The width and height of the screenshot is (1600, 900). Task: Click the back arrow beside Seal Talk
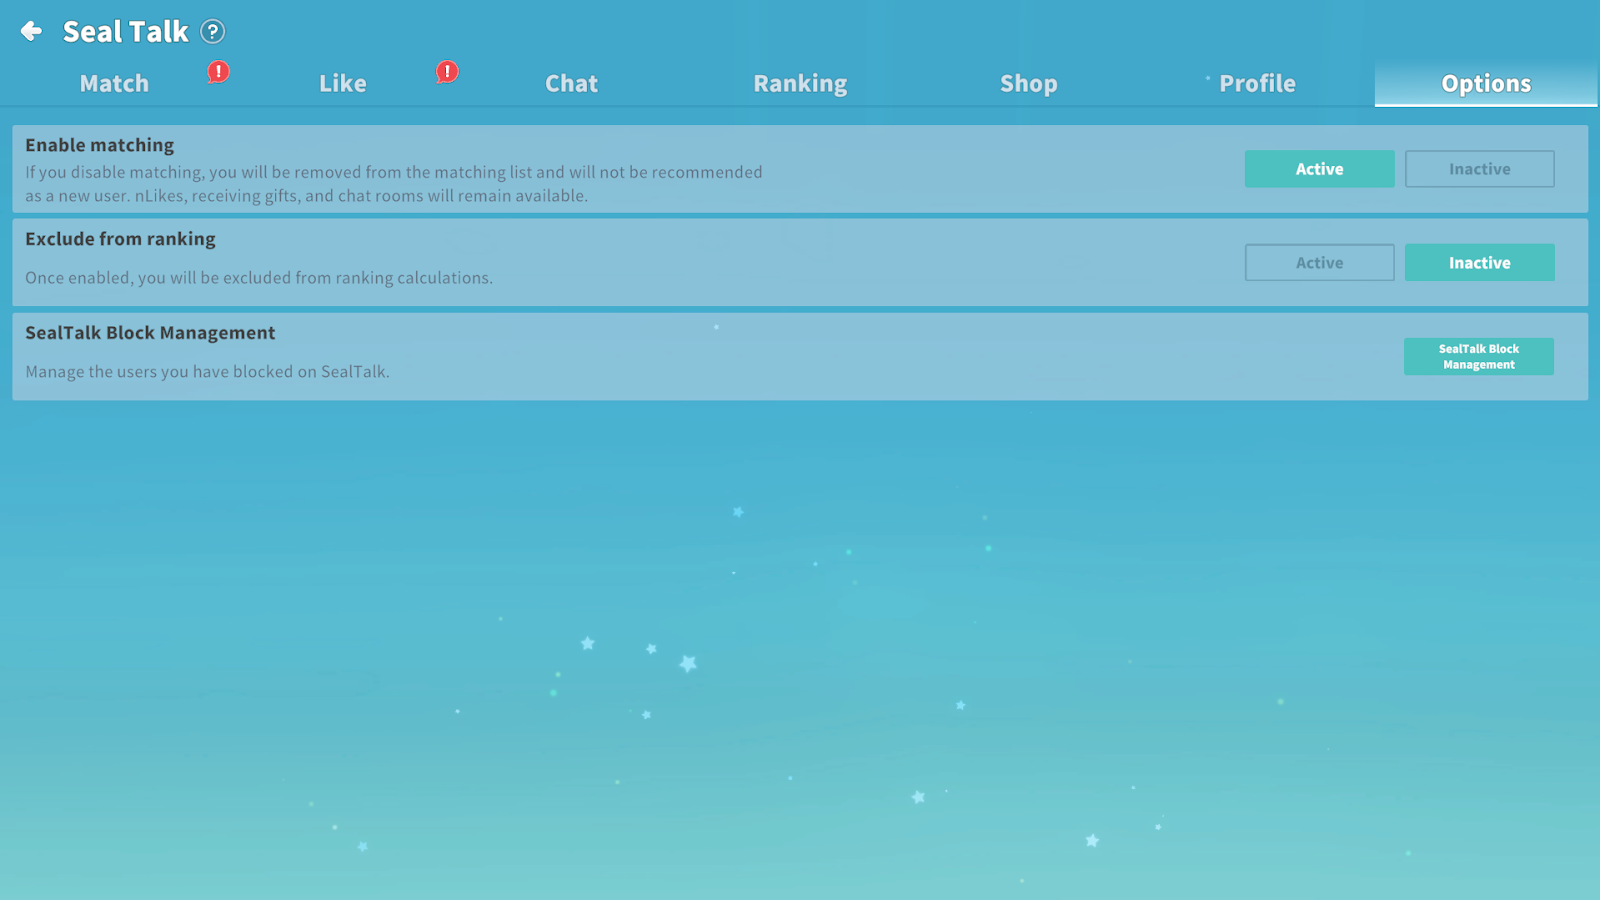point(31,31)
